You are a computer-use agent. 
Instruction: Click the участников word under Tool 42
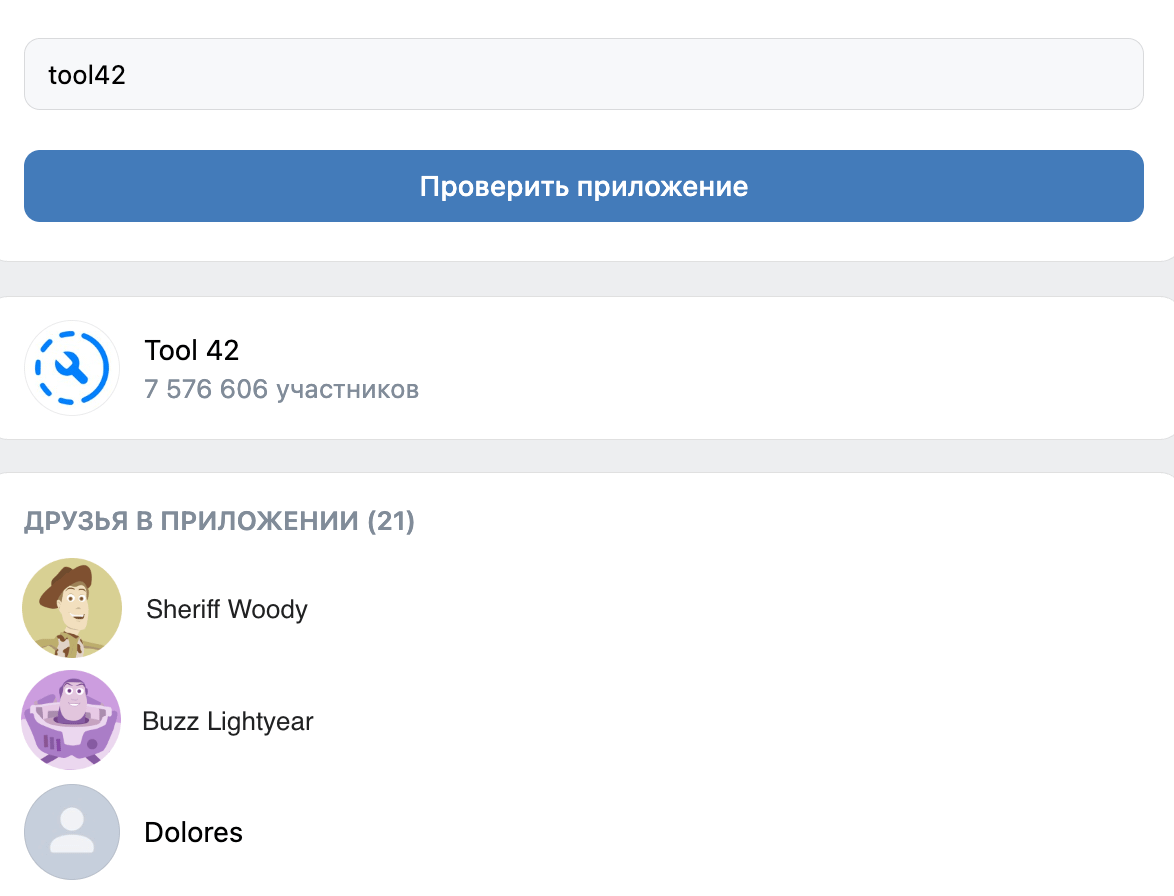[x=347, y=390]
